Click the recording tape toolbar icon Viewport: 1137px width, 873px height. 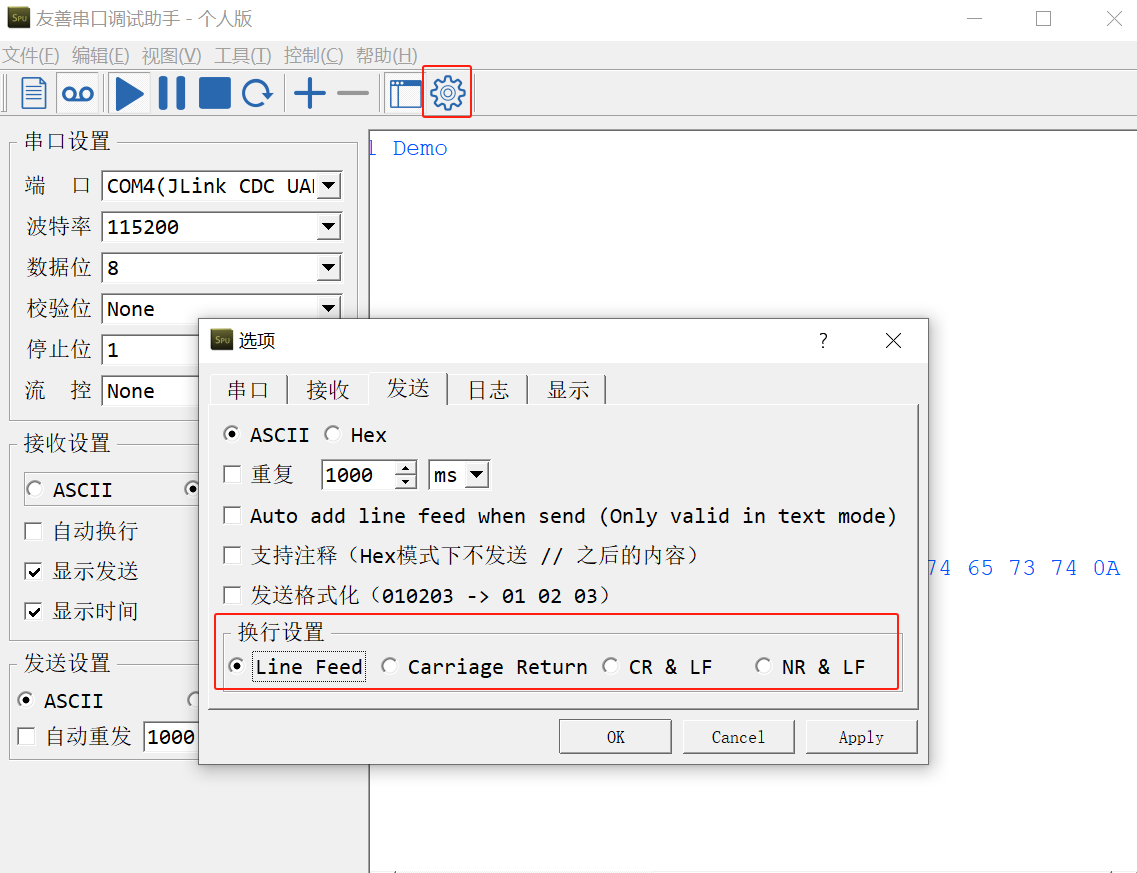[77, 93]
